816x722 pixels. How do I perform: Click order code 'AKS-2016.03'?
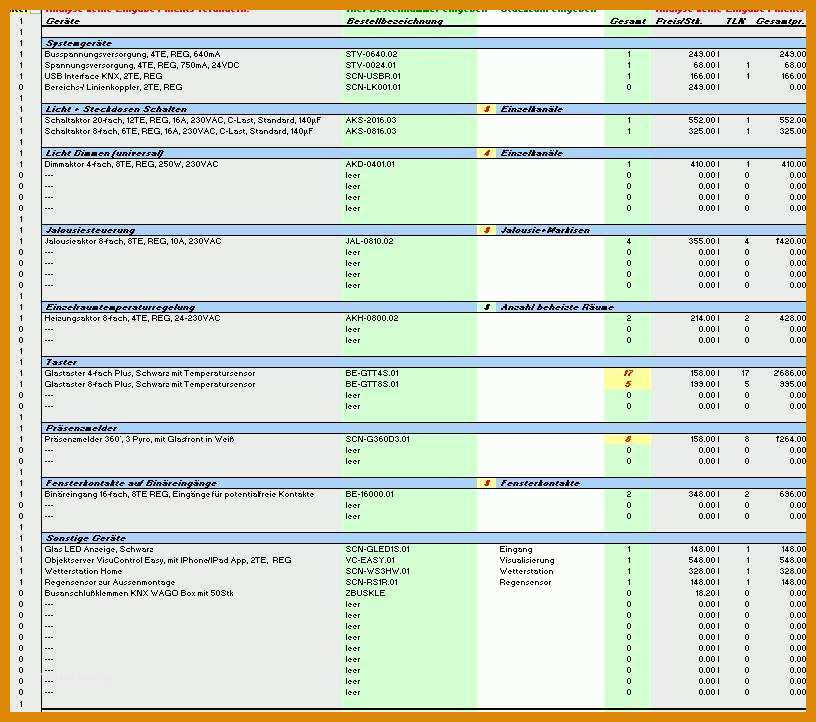371,120
